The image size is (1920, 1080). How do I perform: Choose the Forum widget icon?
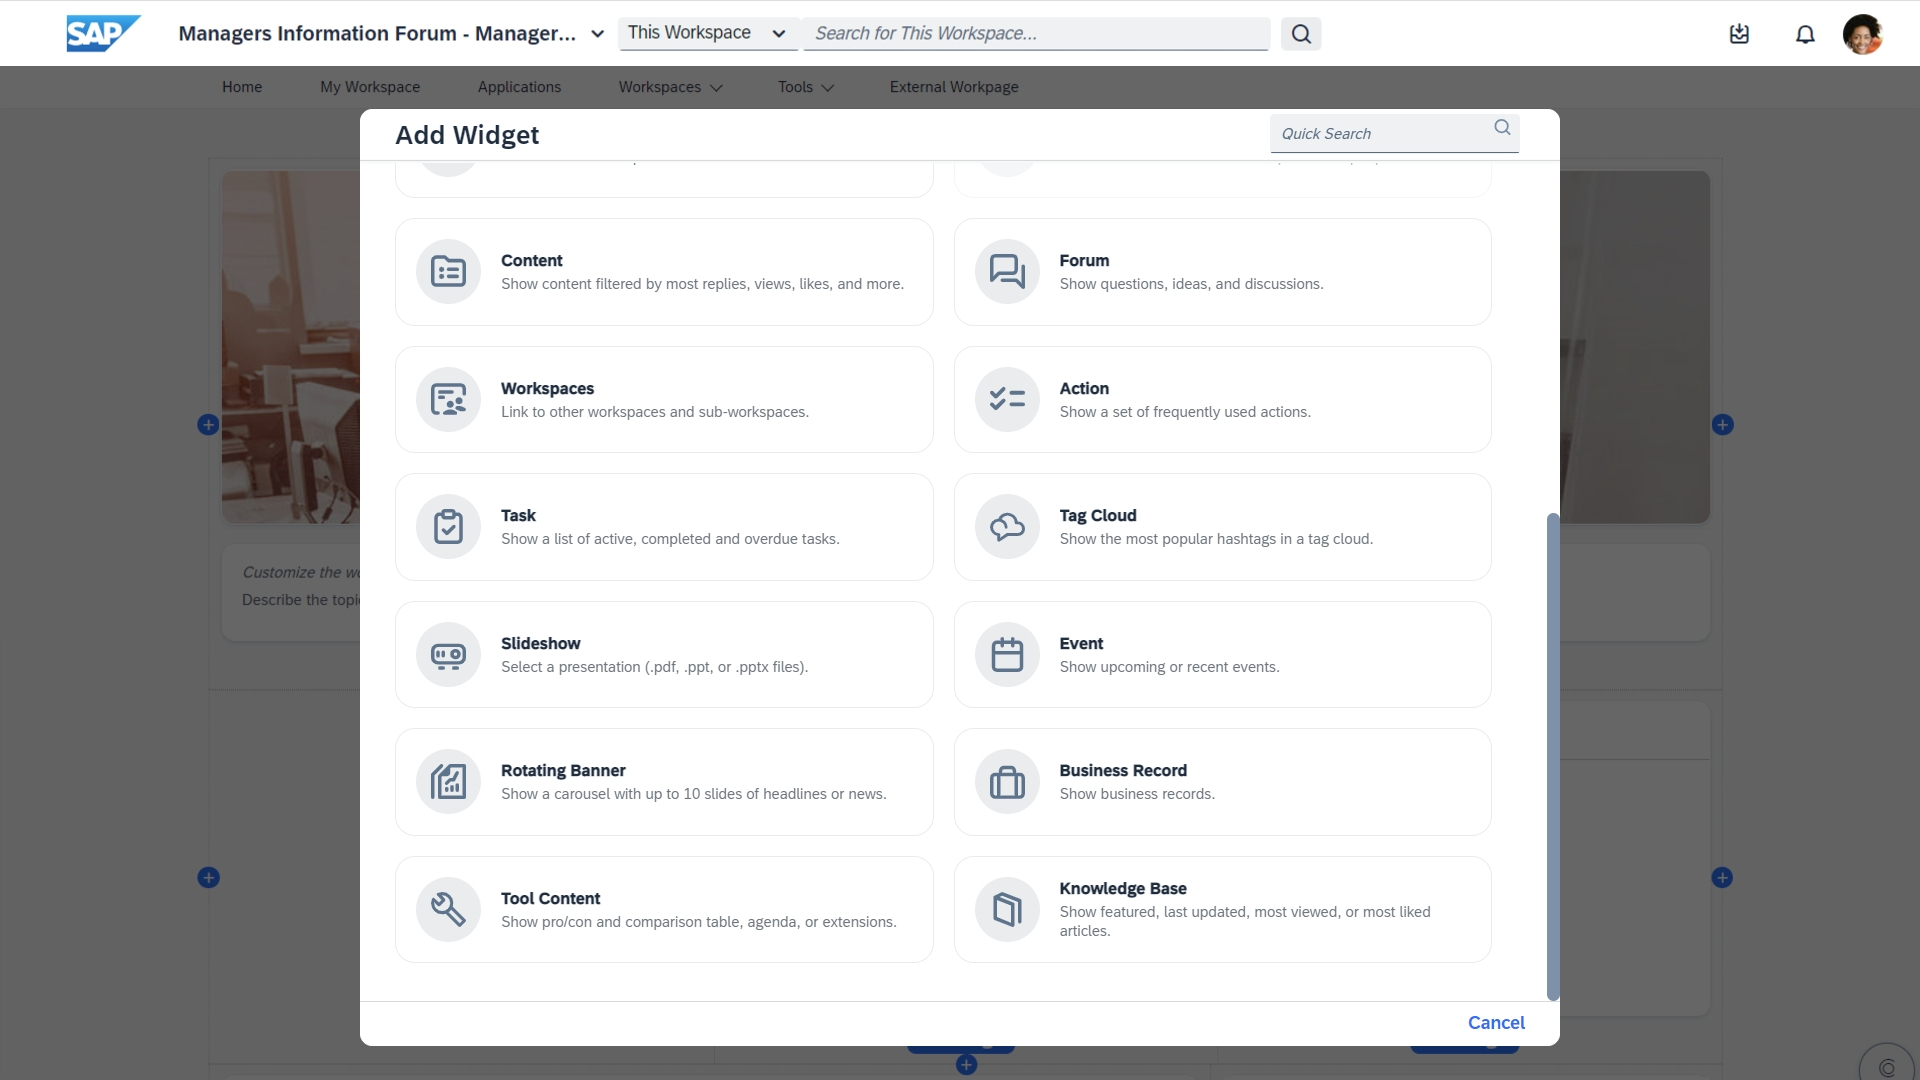tap(1007, 271)
